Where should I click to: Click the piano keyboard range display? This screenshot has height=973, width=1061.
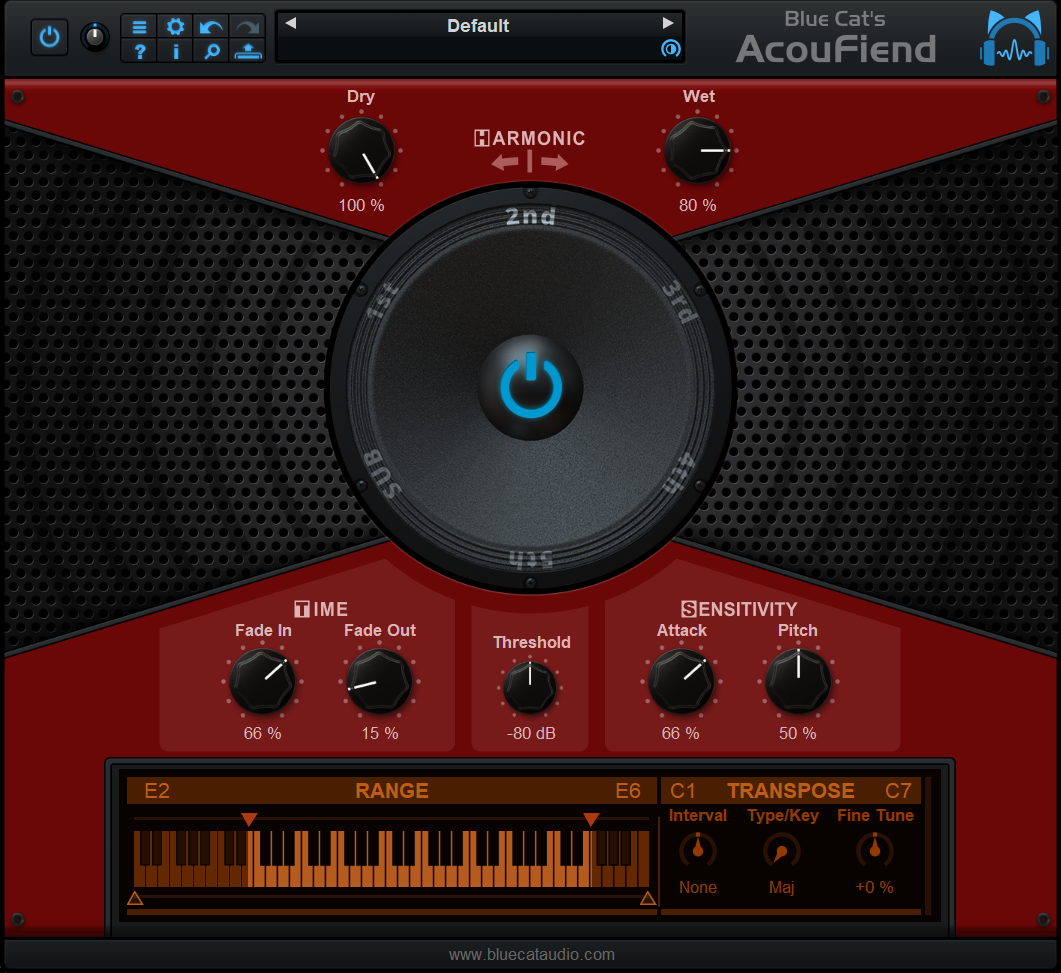391,859
